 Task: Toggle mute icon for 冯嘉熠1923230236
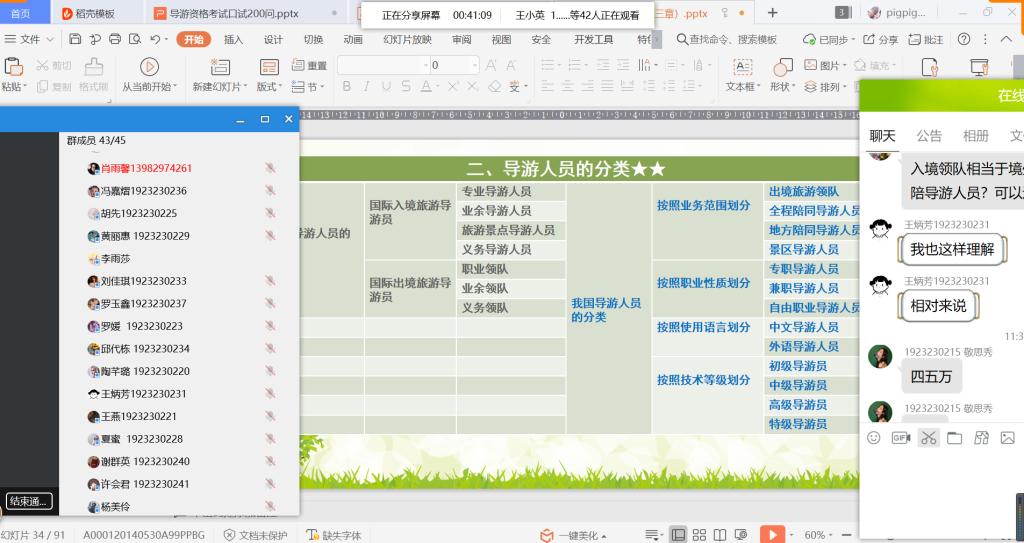click(x=270, y=191)
